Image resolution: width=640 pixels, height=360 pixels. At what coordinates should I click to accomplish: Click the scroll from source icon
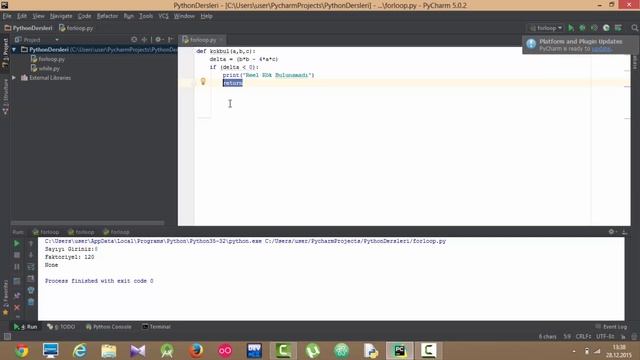pos(134,40)
